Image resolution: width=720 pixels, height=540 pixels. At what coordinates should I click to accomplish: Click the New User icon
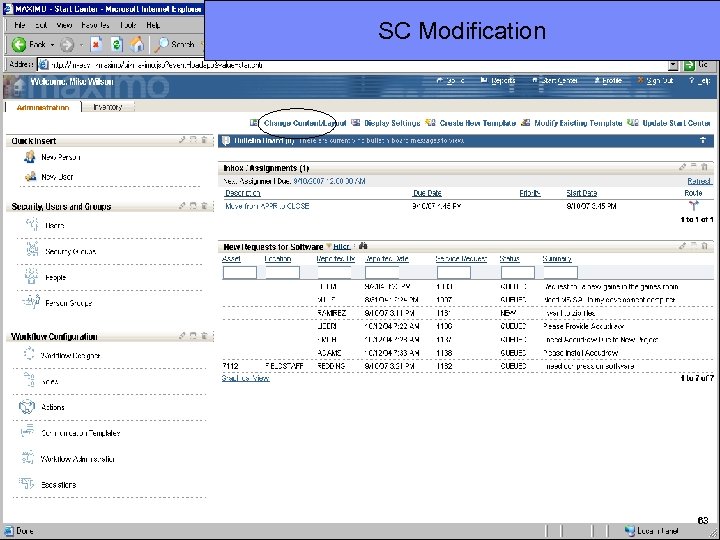(x=30, y=176)
